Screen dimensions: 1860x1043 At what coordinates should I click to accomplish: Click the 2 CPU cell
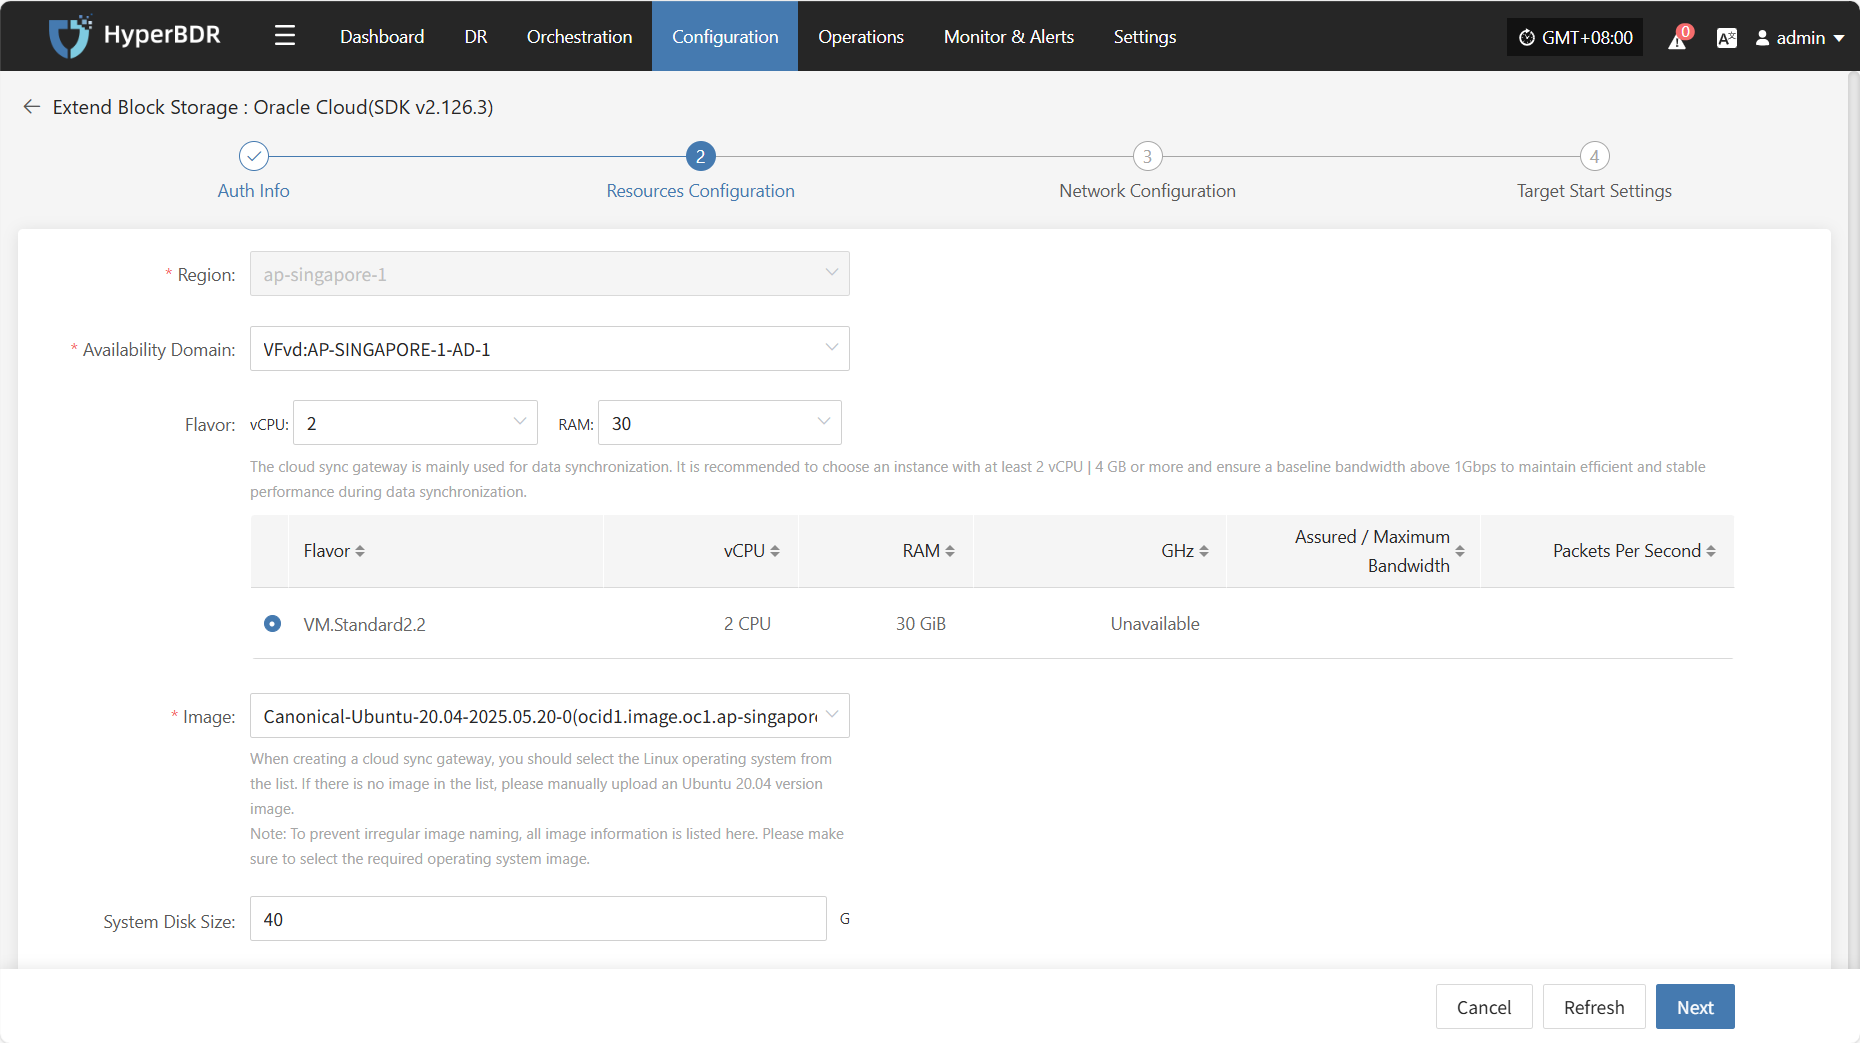tap(747, 624)
